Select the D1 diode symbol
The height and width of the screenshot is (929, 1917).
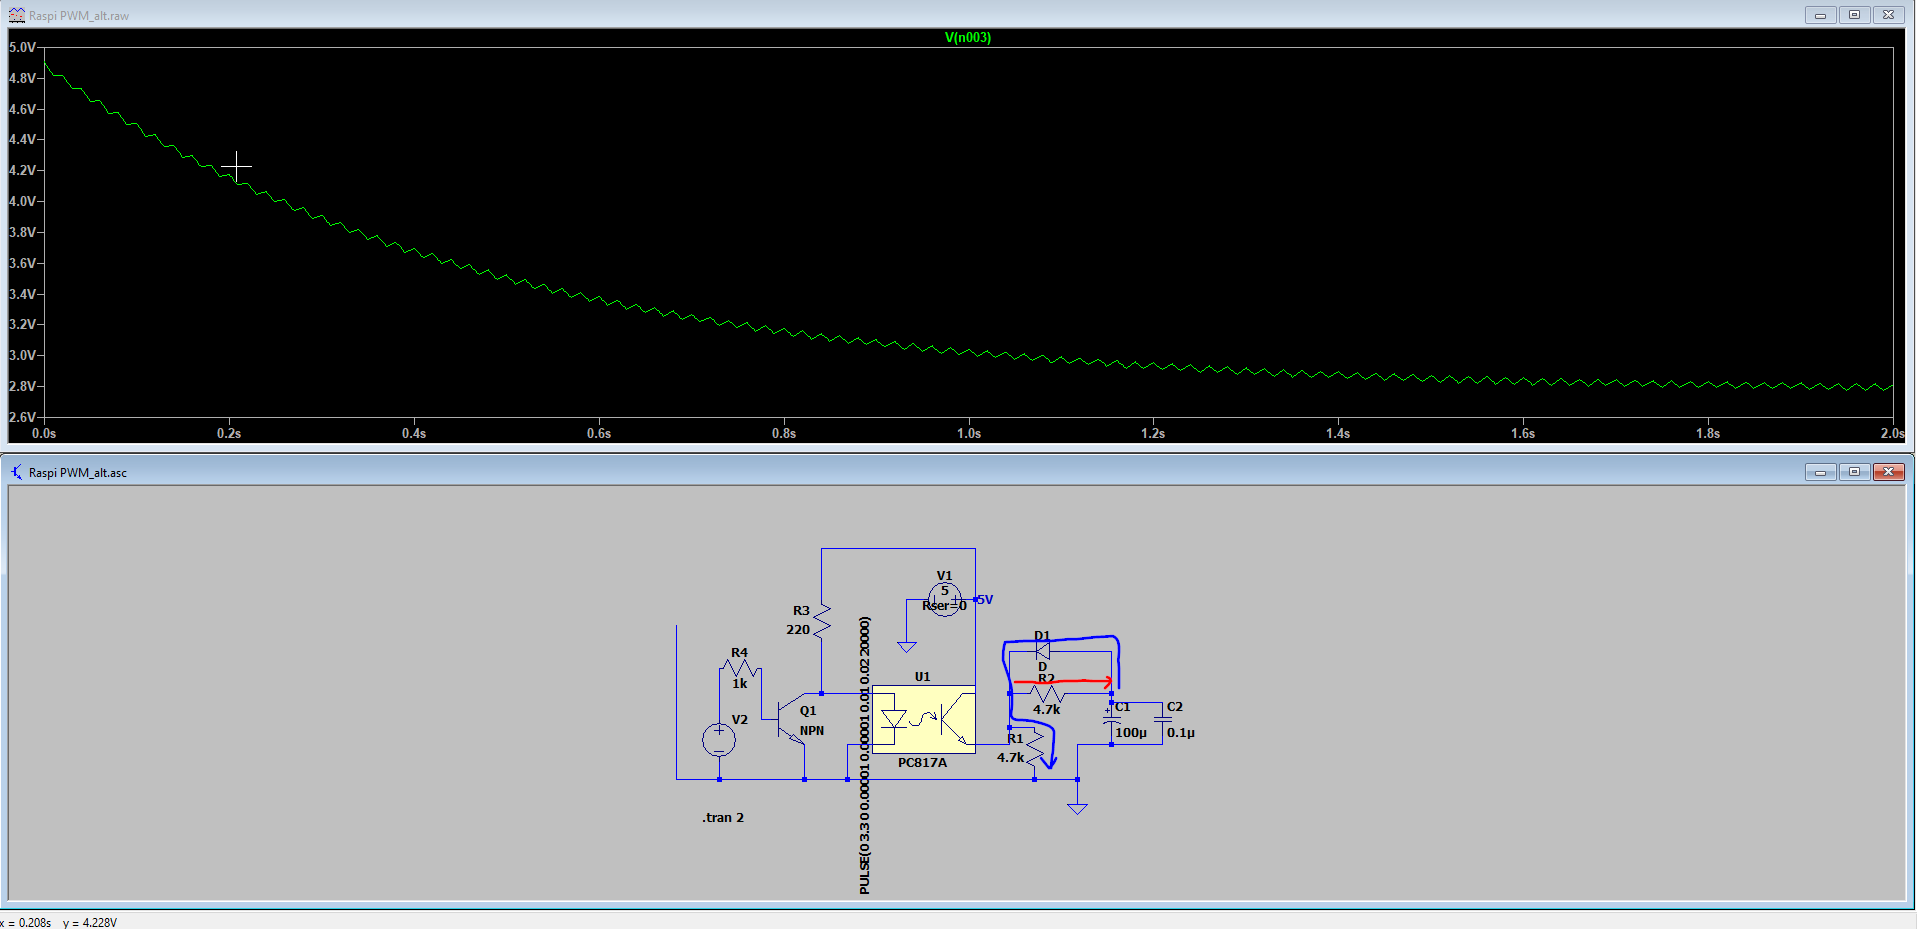point(1043,651)
